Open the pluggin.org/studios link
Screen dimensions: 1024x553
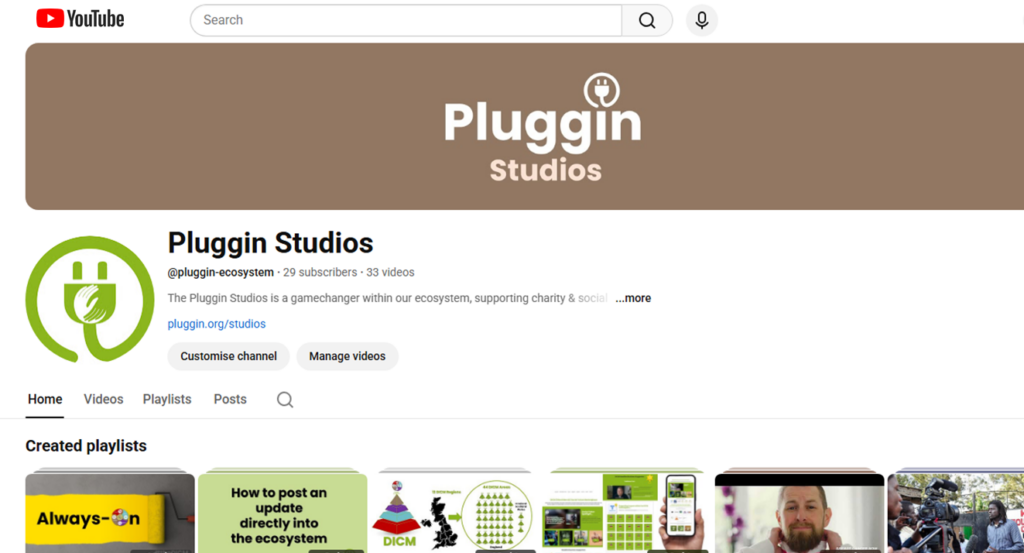click(217, 324)
